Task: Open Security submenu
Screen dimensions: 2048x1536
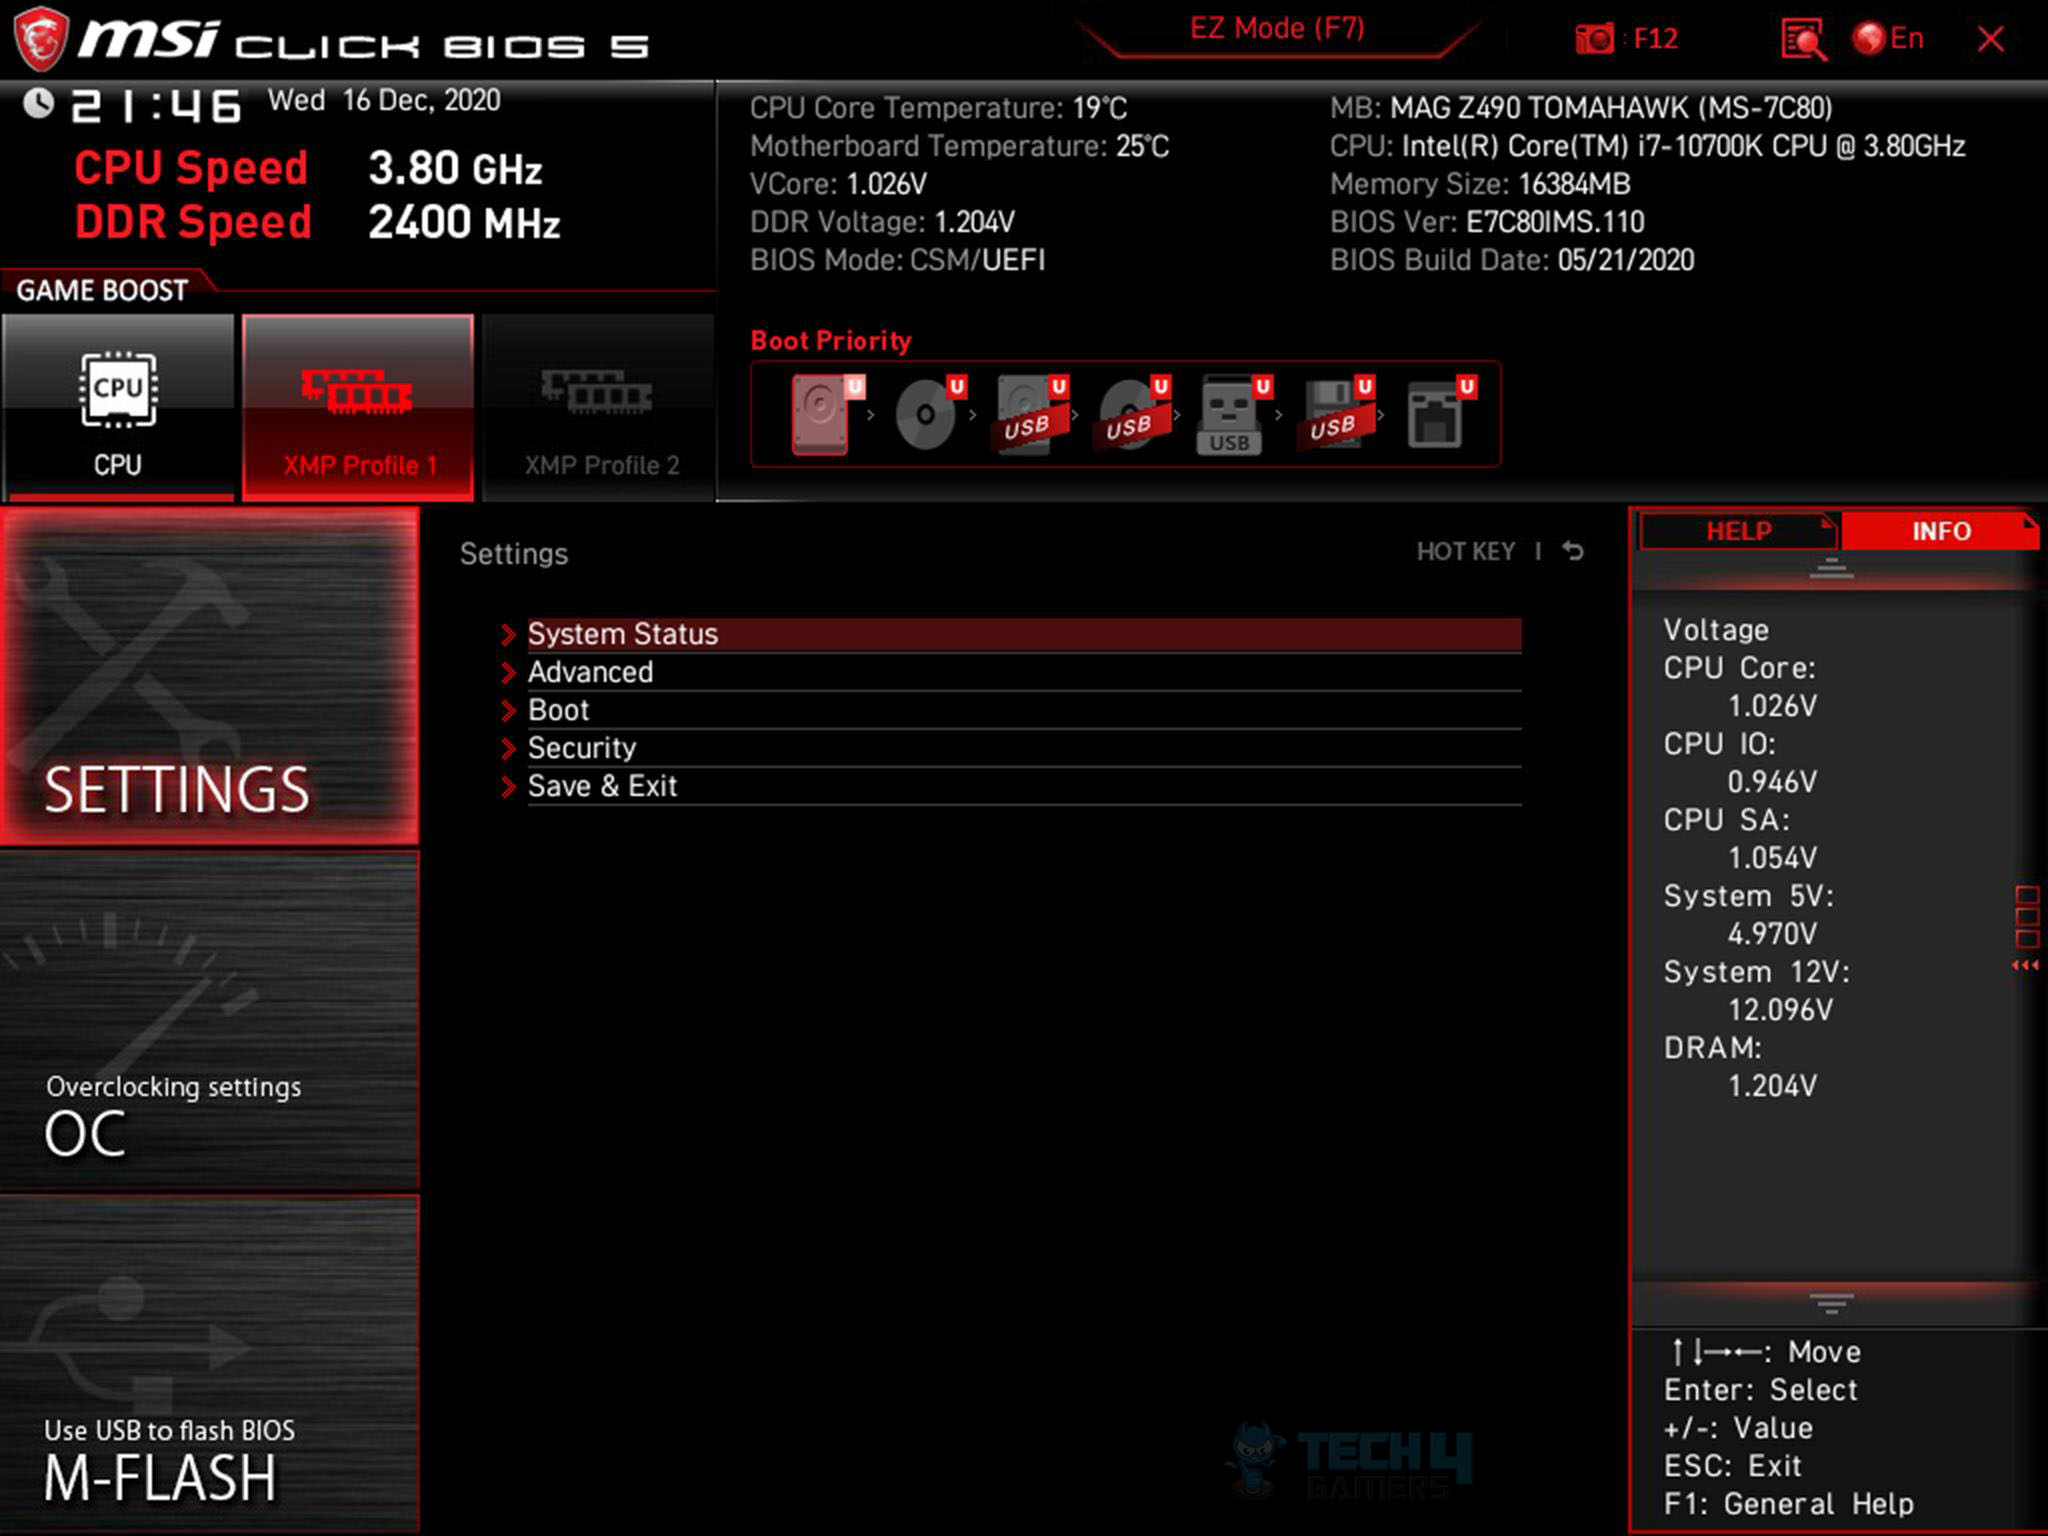Action: [1024, 748]
